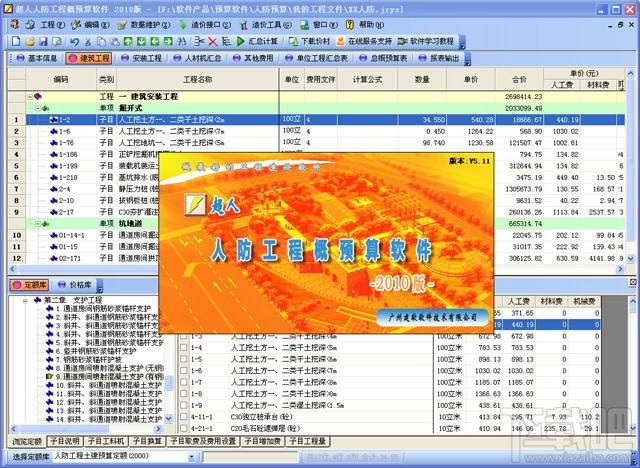Click the binoculars Find icon

coord(182,41)
